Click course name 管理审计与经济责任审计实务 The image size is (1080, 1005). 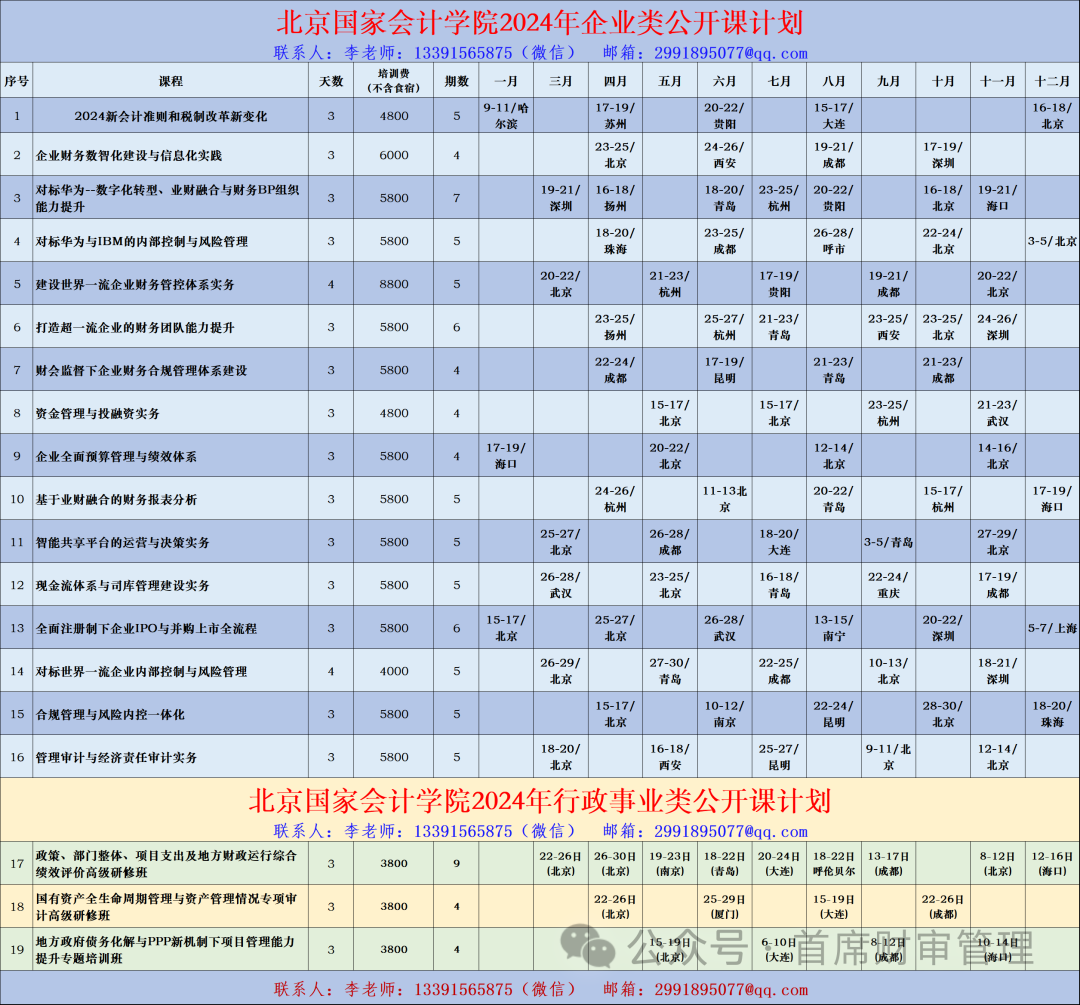point(116,758)
